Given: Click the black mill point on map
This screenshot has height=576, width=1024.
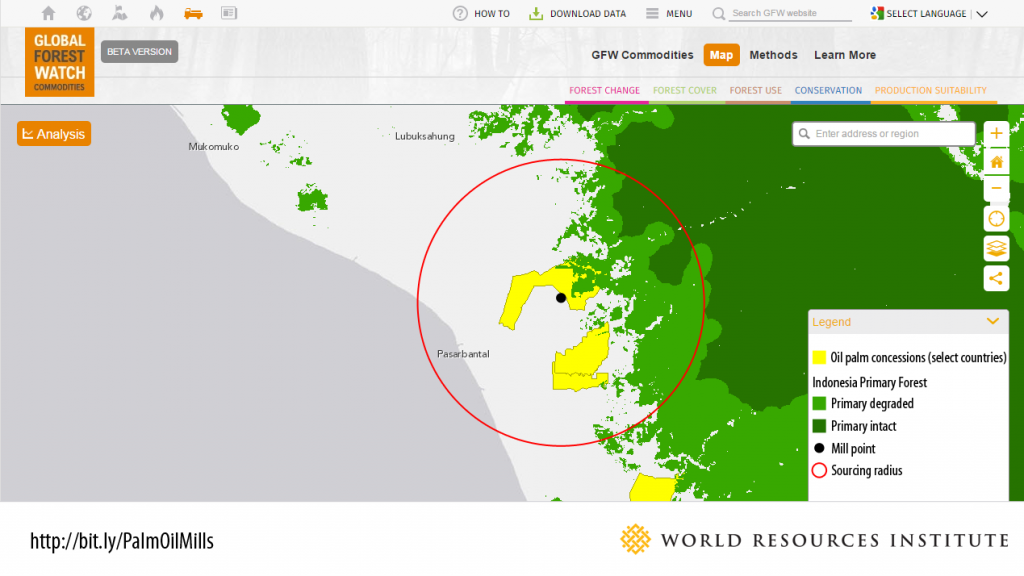Looking at the screenshot, I should (561, 298).
